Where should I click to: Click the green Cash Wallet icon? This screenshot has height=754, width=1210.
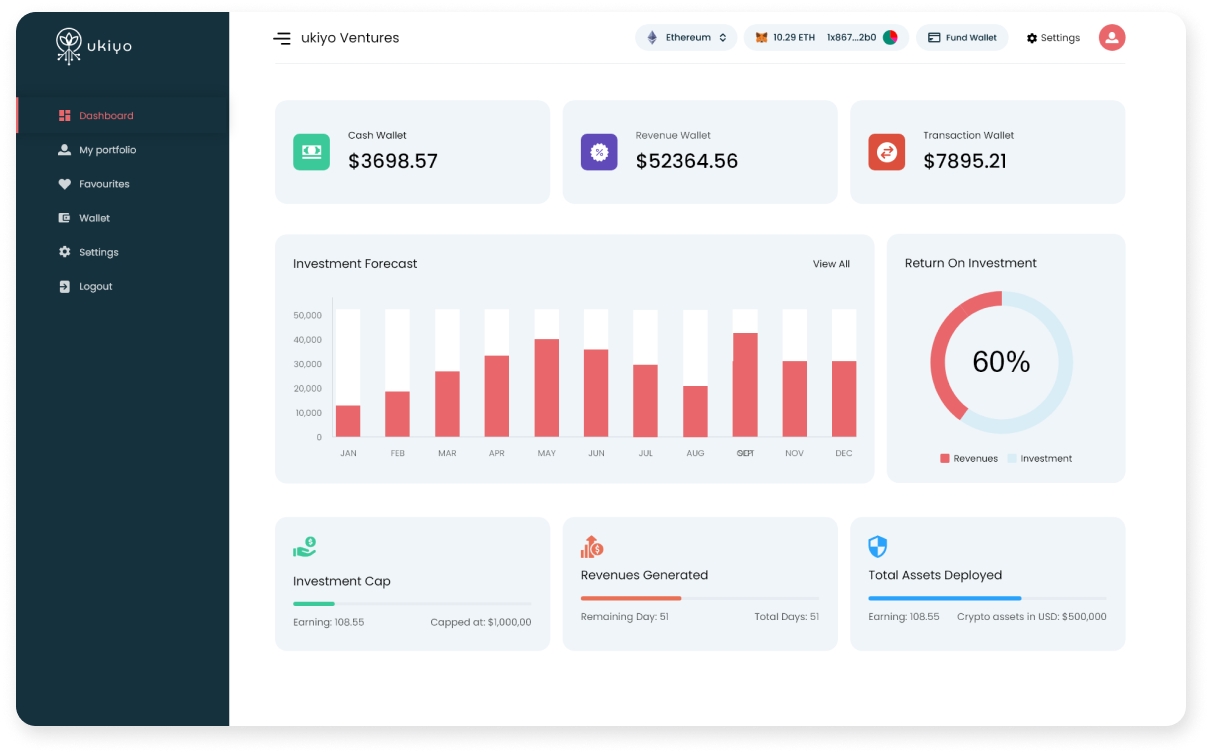[x=311, y=152]
